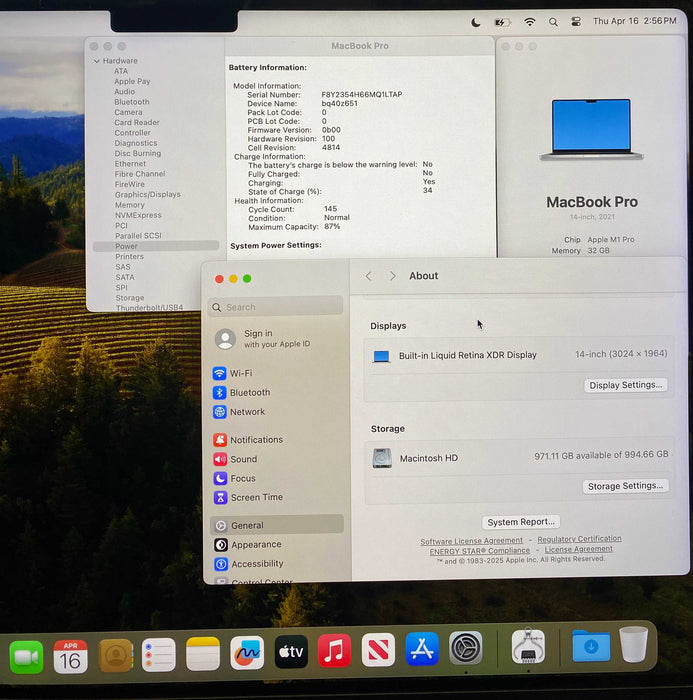Select Card Reader in System Information sidebar
The image size is (693, 700).
pyautogui.click(x=137, y=123)
